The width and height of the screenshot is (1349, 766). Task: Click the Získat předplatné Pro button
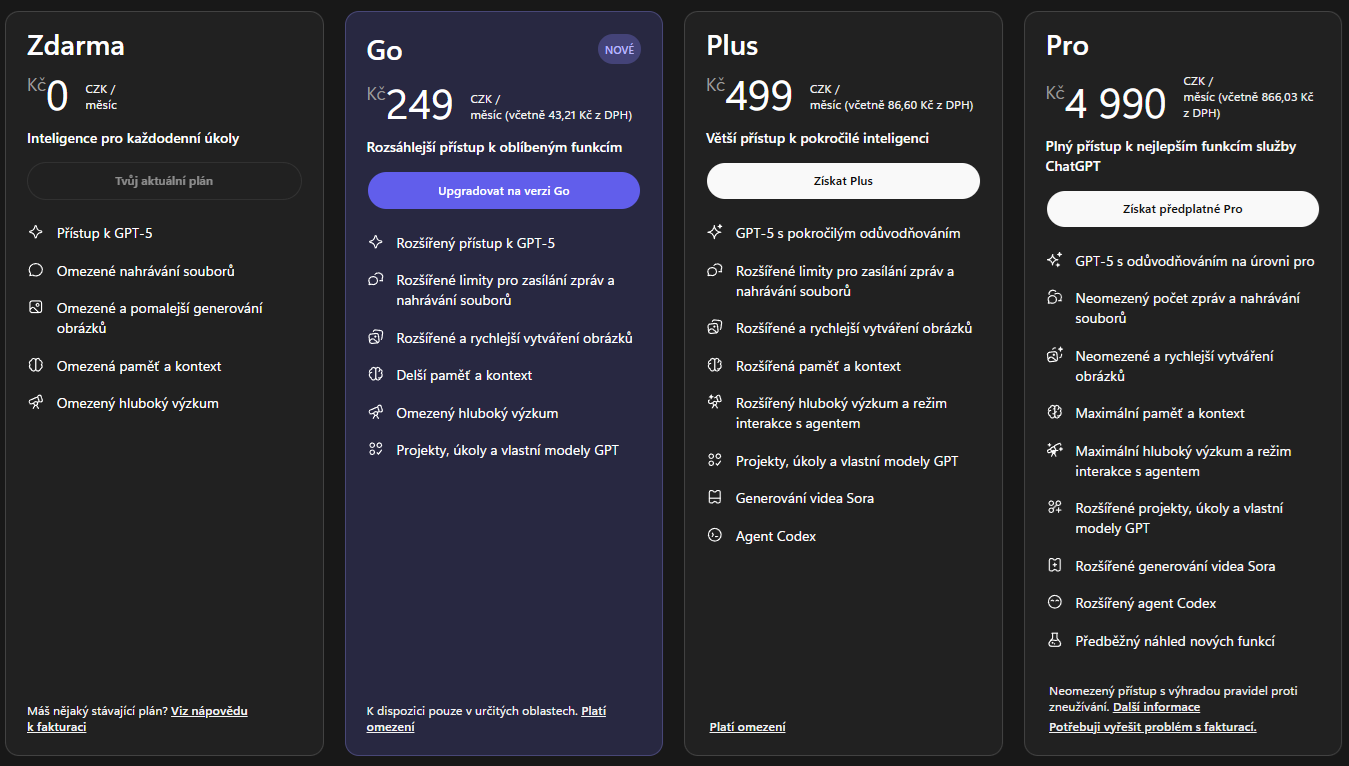(1182, 209)
